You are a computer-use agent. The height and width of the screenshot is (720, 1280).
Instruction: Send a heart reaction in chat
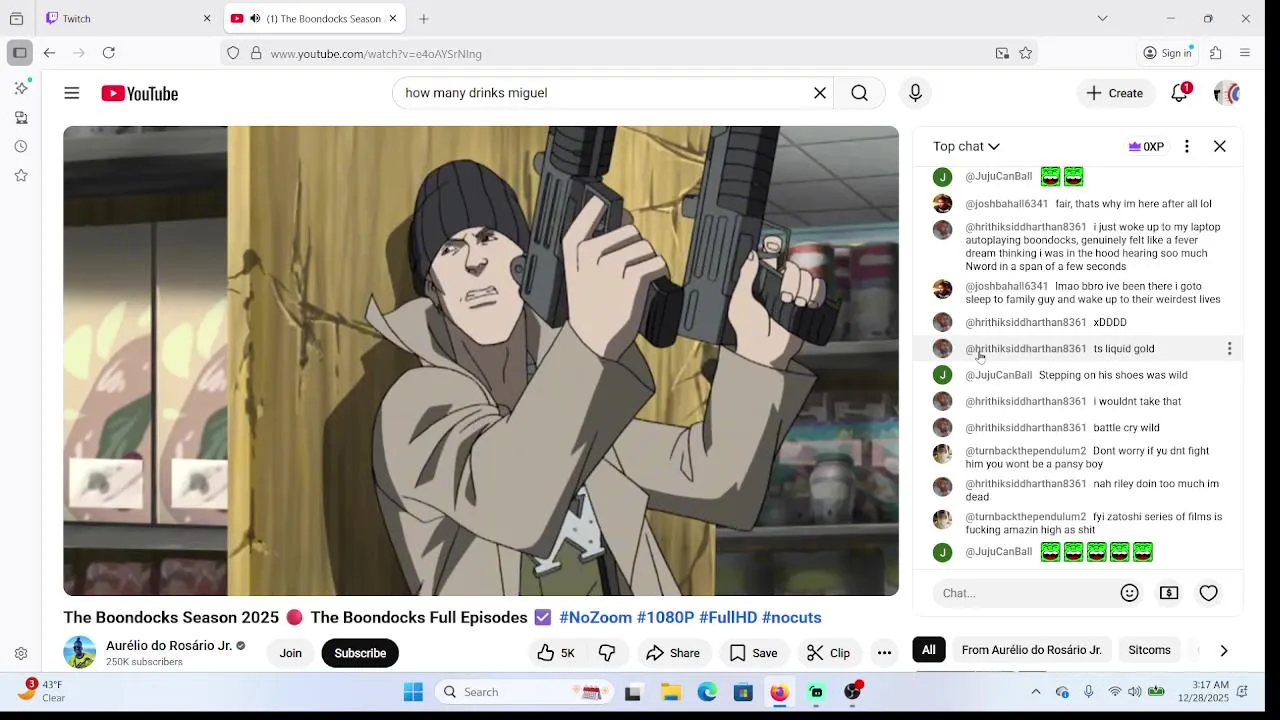coord(1208,593)
